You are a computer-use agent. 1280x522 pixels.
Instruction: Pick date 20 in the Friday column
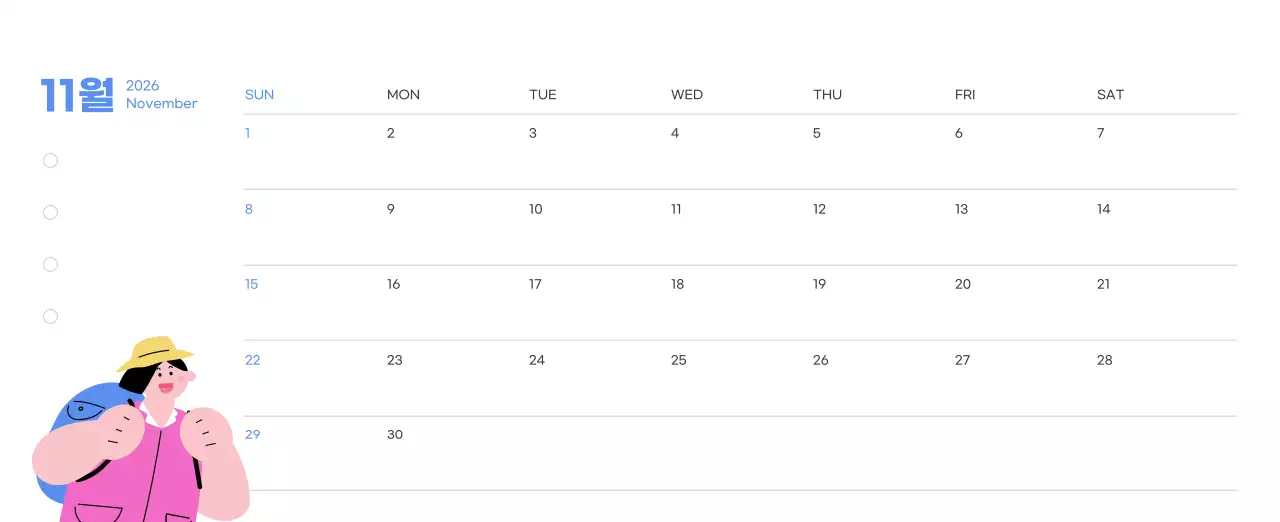pos(963,284)
